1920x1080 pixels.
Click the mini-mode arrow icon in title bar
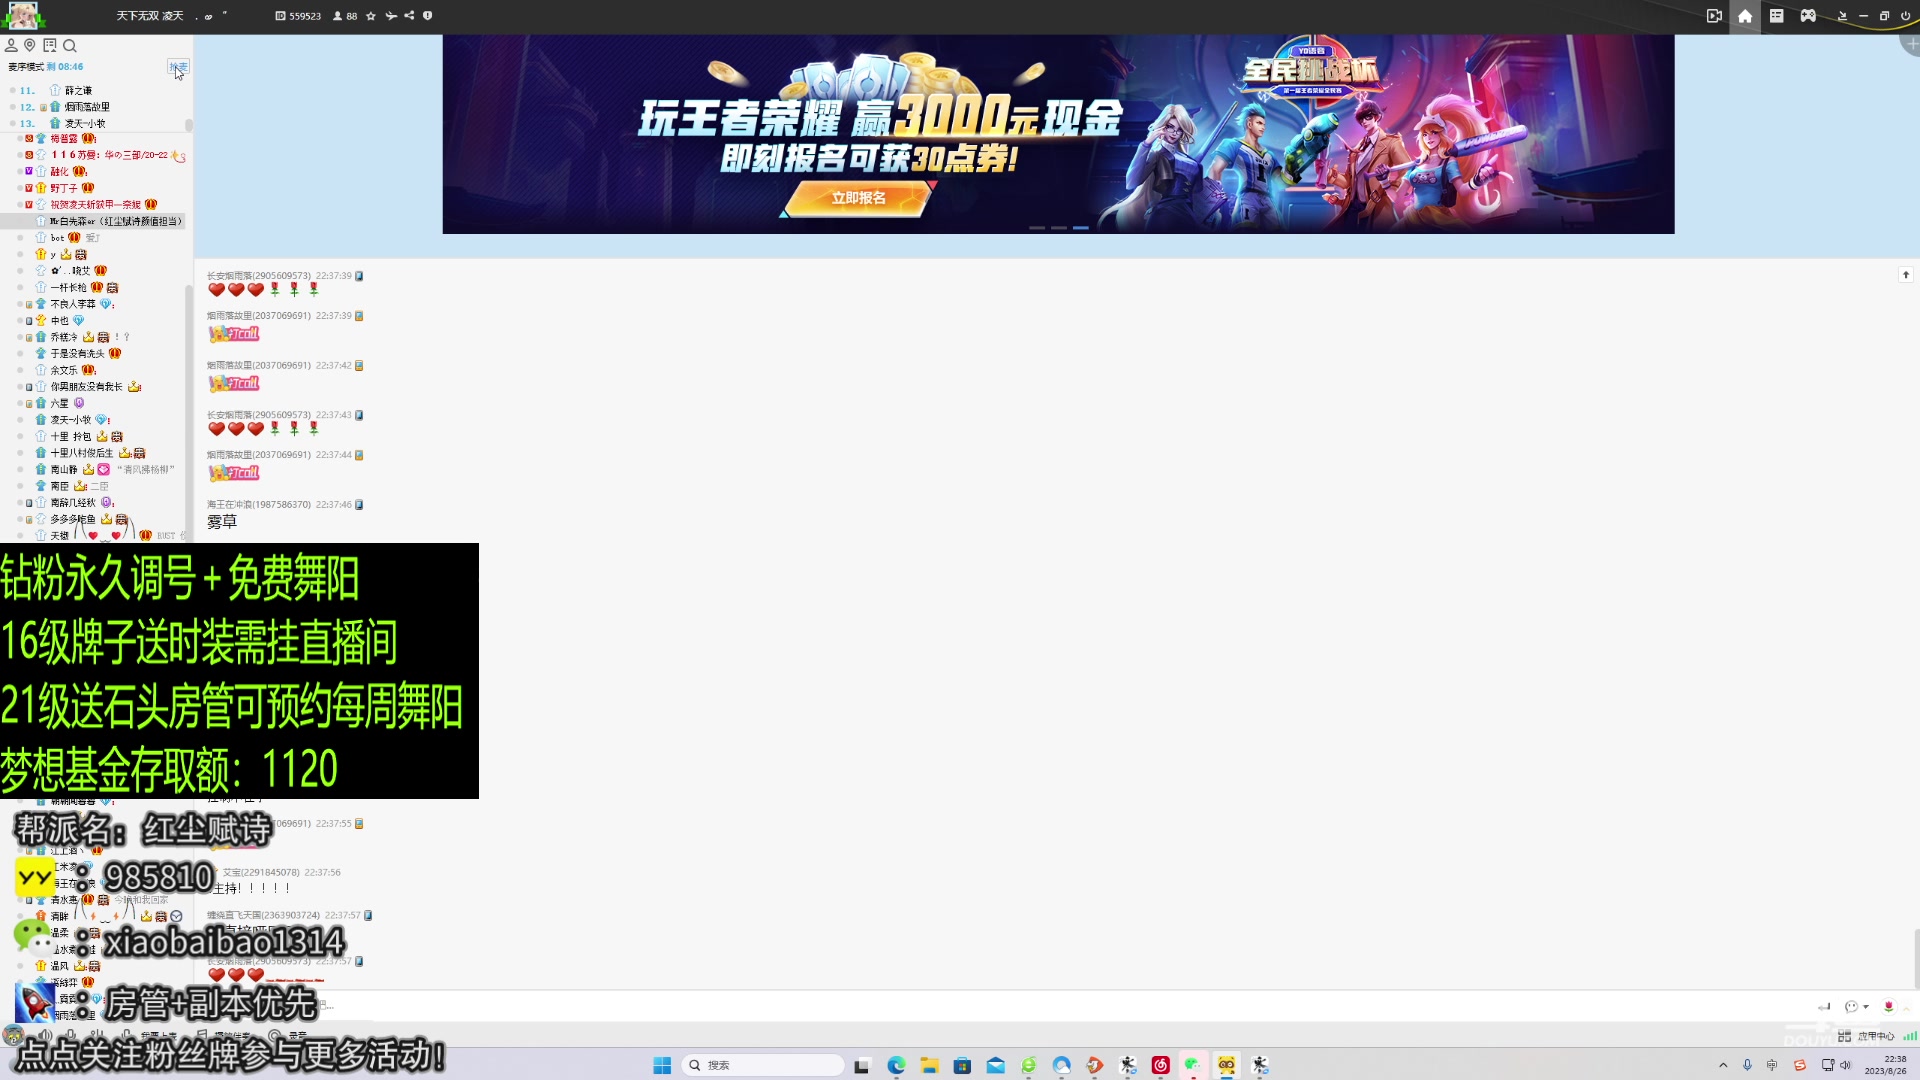(x=1842, y=16)
